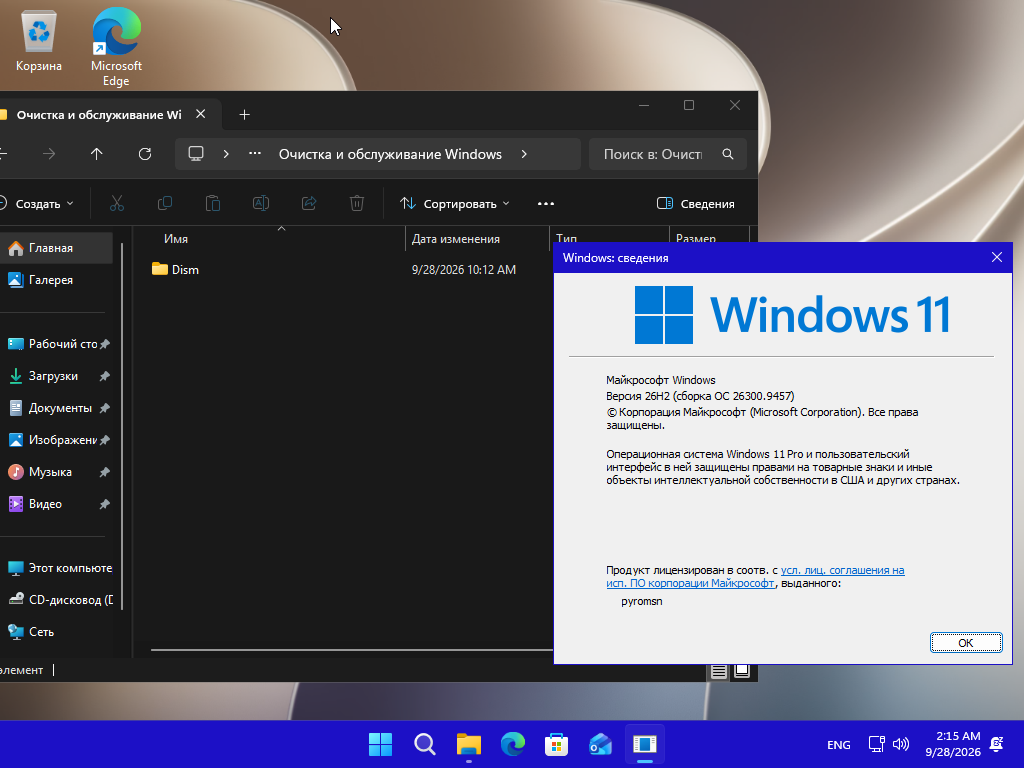Expand the chevron after PC icon
This screenshot has width=1024, height=768.
pos(226,154)
